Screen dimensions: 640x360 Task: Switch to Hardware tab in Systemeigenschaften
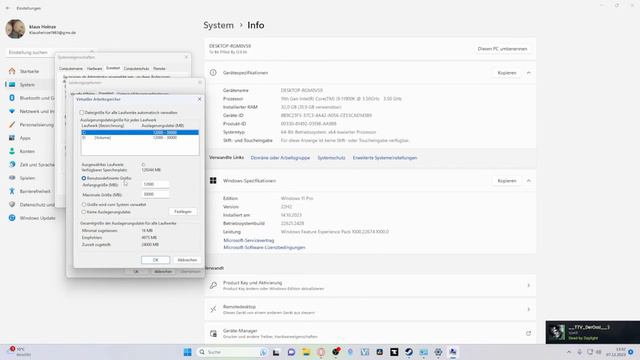[94, 69]
